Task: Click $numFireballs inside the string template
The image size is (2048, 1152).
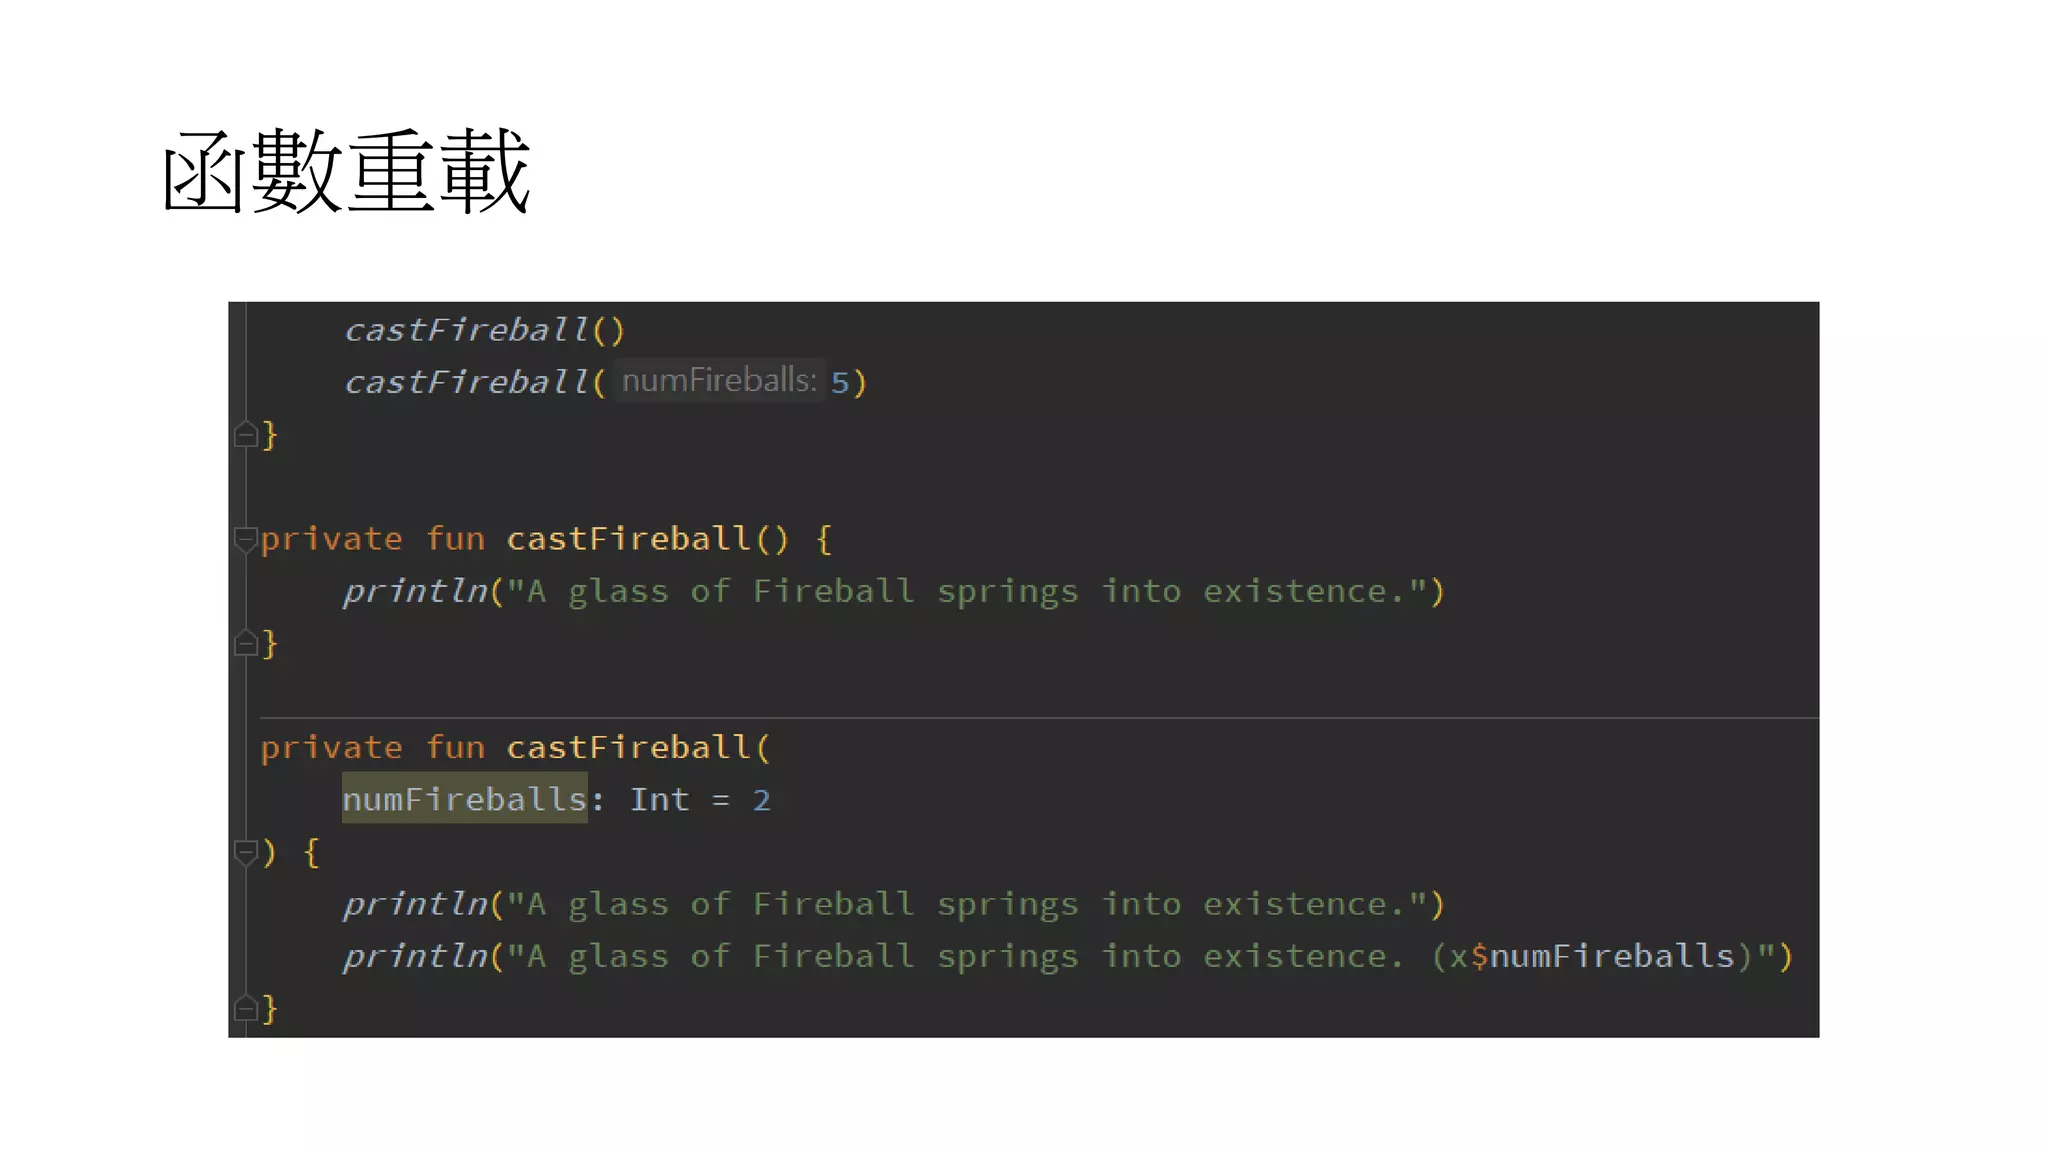Action: 1602,956
